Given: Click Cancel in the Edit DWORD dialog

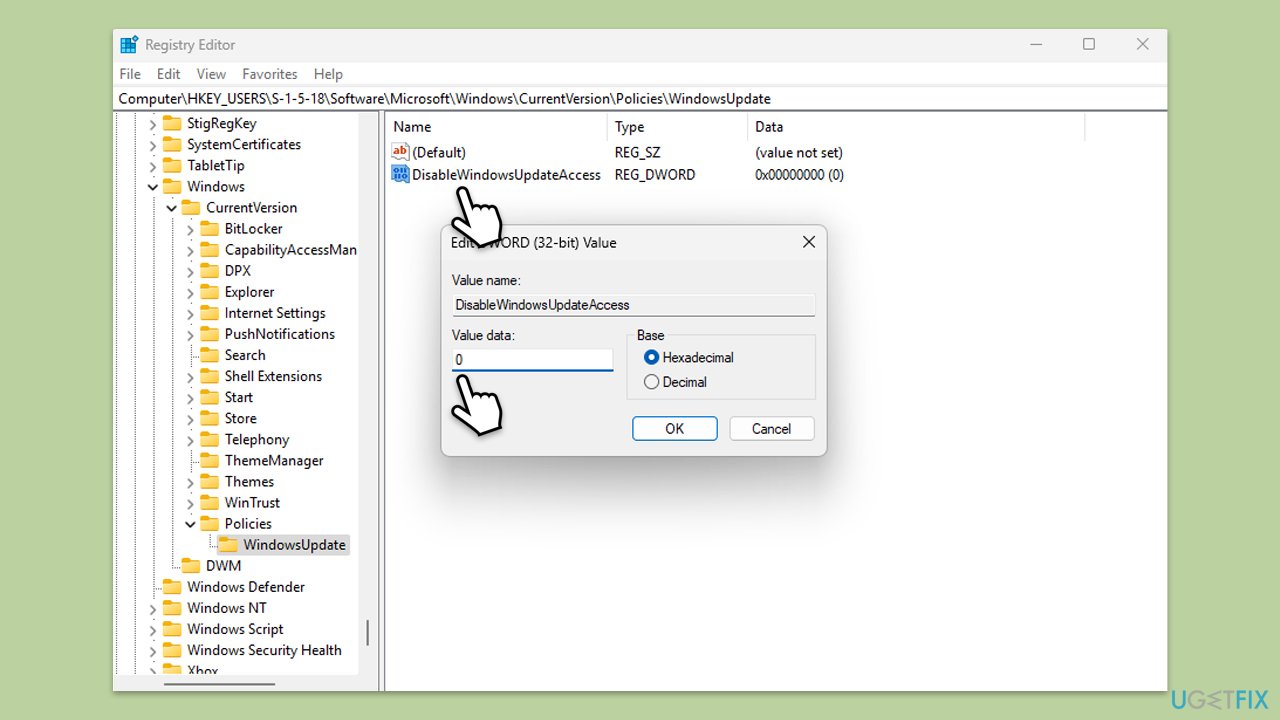Looking at the screenshot, I should pos(771,429).
